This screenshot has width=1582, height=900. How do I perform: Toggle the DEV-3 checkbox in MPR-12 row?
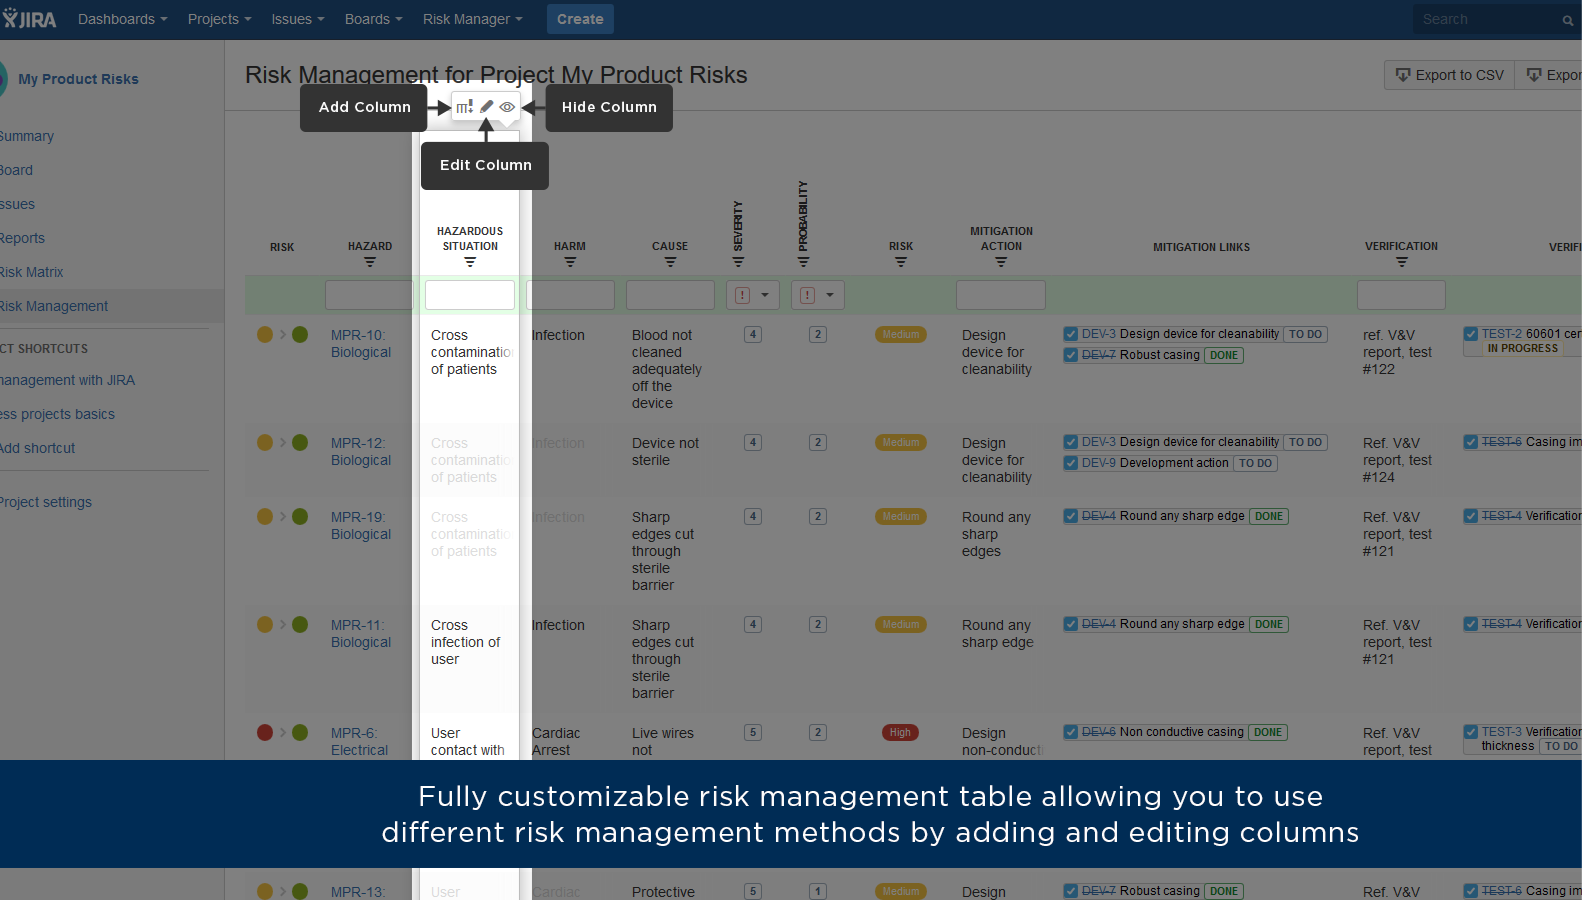pos(1071,442)
